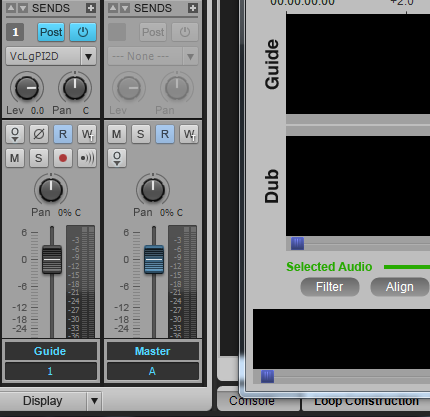Select the Guide track name label
This screenshot has width=430, height=417.
[51, 351]
